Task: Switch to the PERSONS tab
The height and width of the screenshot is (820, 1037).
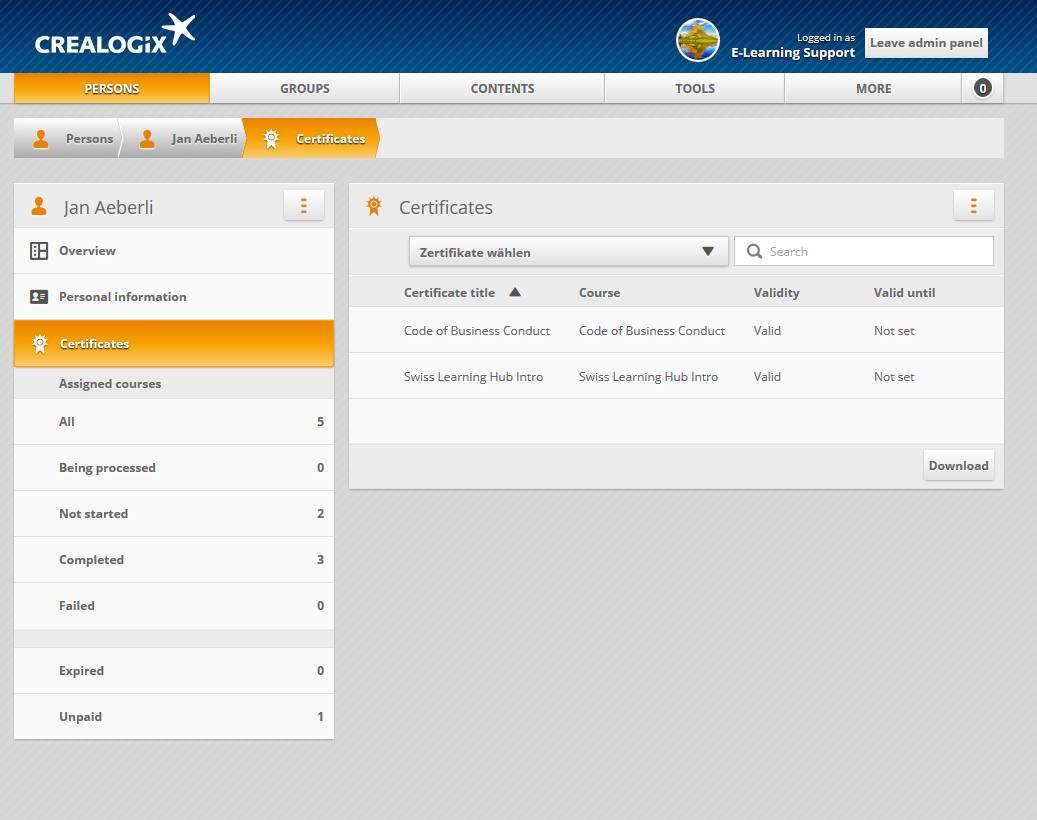Action: (112, 89)
